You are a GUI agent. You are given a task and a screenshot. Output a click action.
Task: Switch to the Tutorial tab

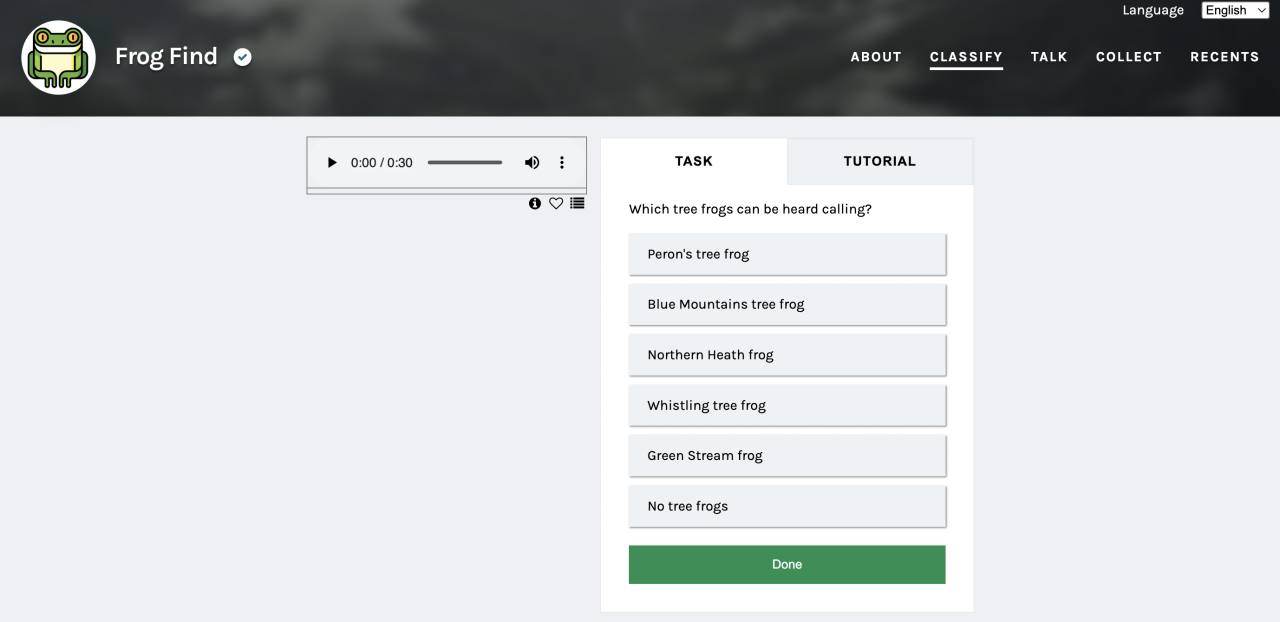(879, 161)
